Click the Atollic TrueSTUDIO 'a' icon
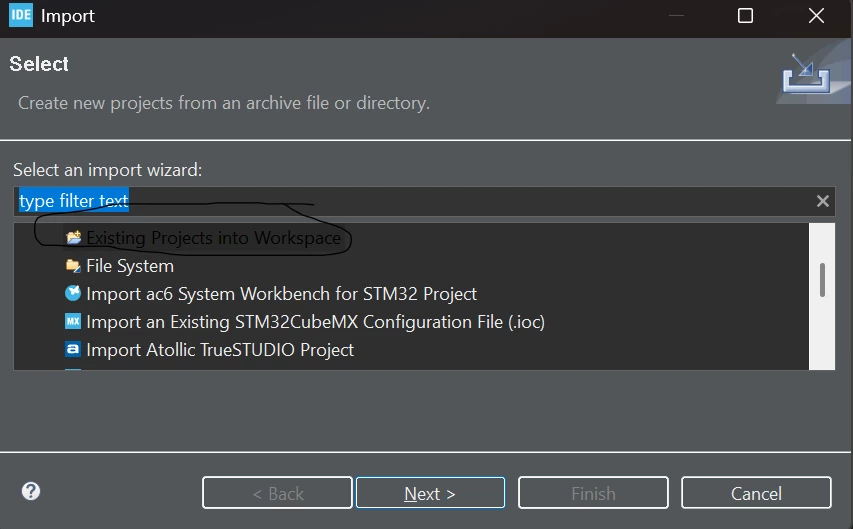853x529 pixels. 73,349
